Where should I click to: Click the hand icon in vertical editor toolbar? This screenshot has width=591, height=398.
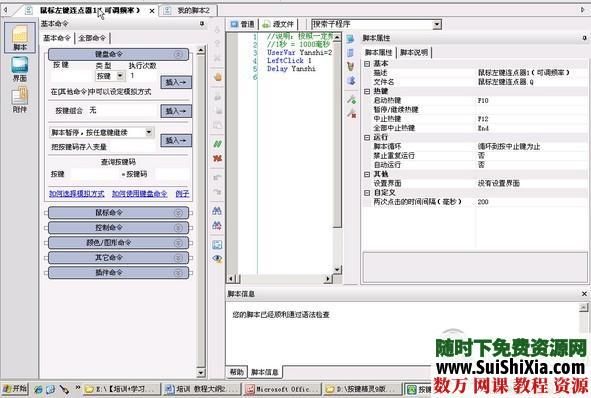click(217, 77)
